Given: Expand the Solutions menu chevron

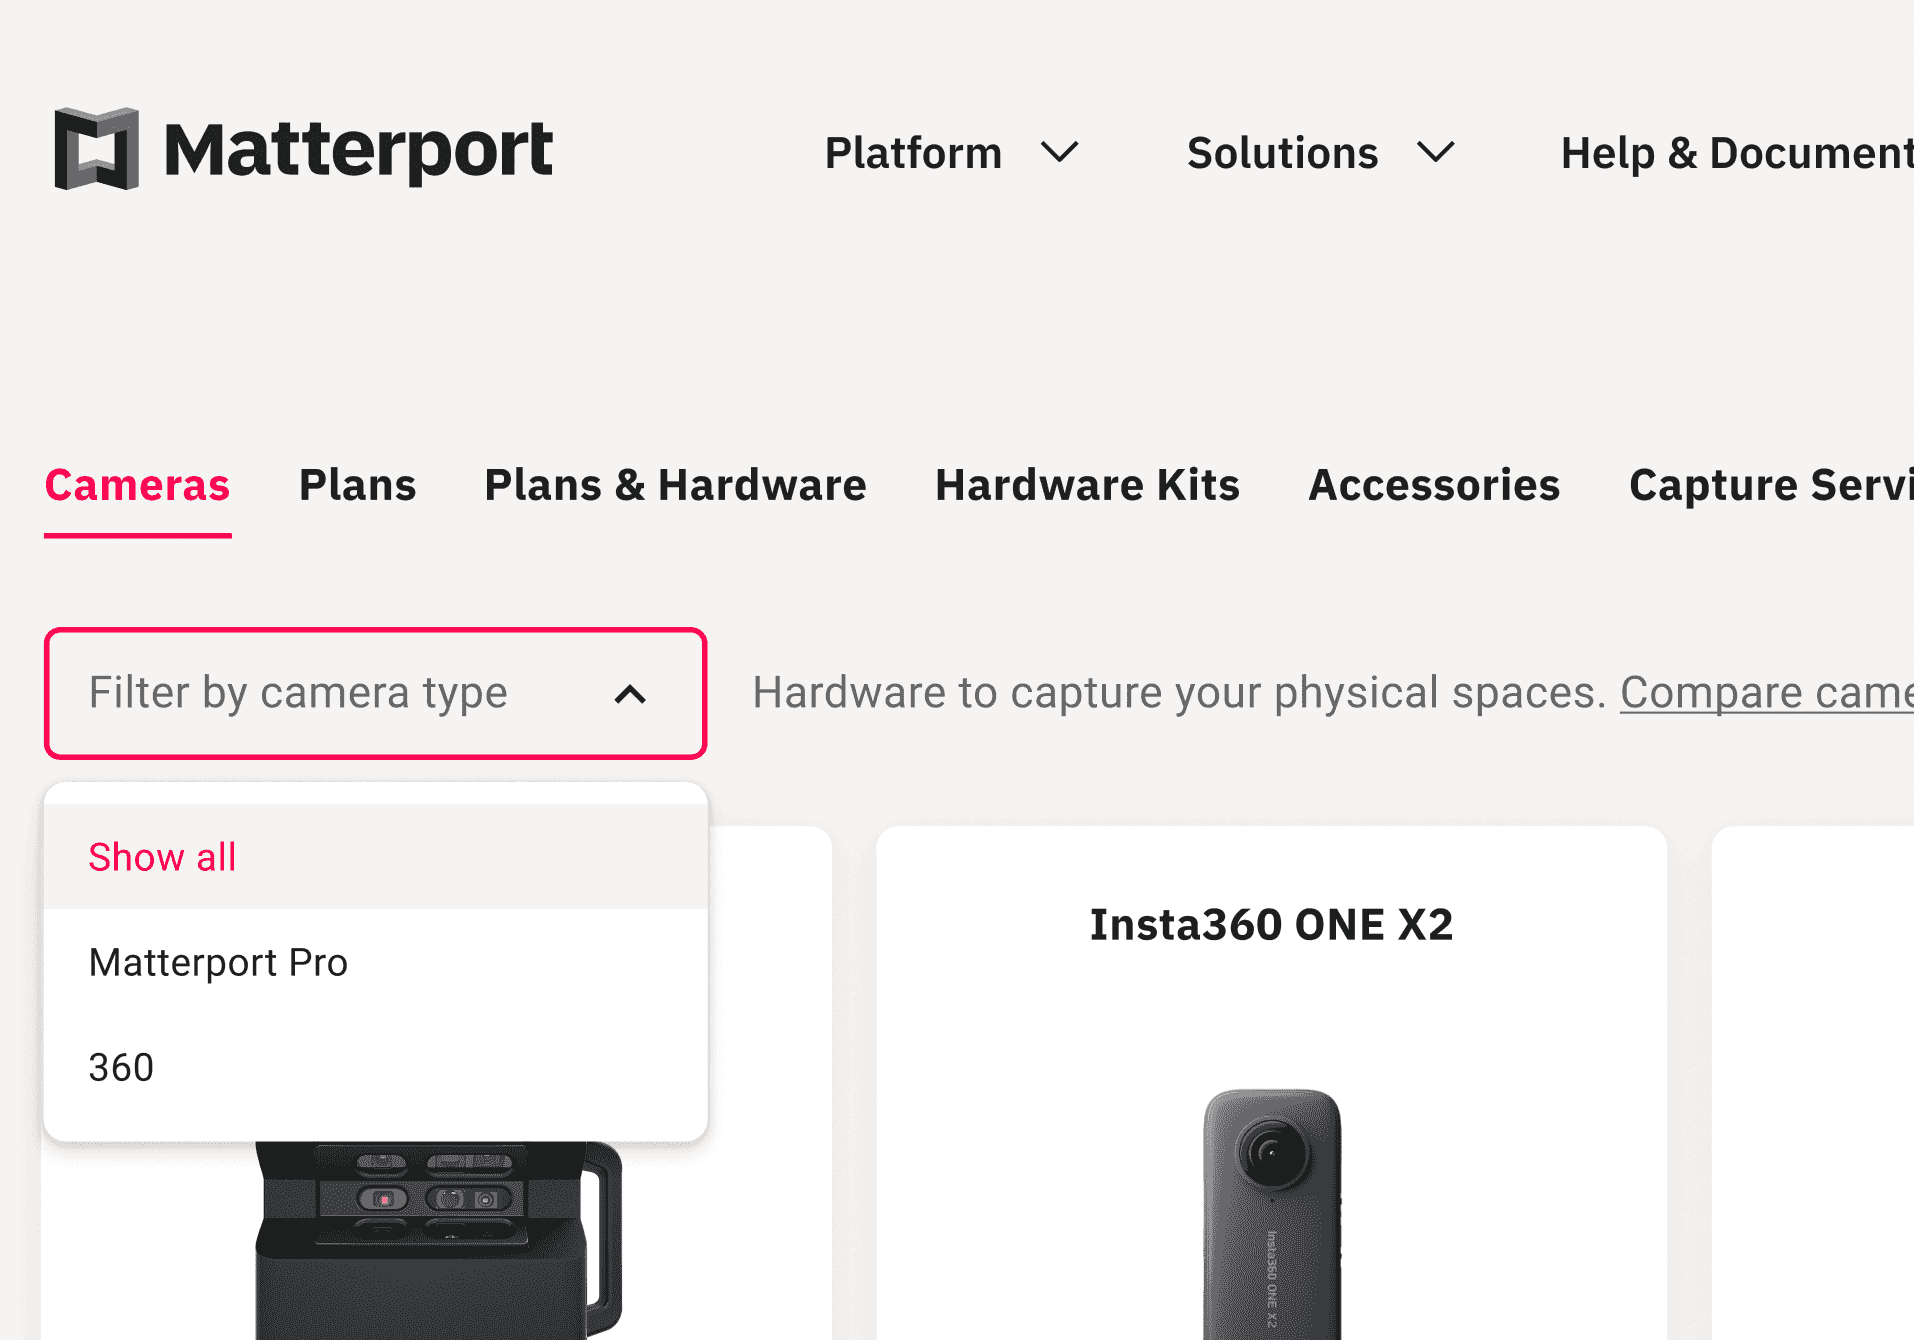Looking at the screenshot, I should tap(1435, 153).
